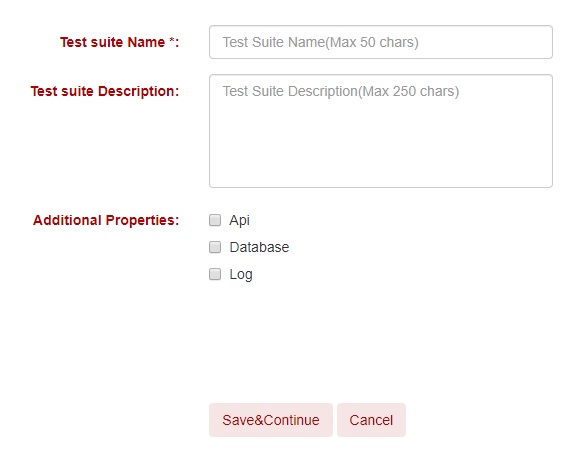Click the required asterisk beside Test suite Name
Screen dimensions: 585x449
coord(172,40)
